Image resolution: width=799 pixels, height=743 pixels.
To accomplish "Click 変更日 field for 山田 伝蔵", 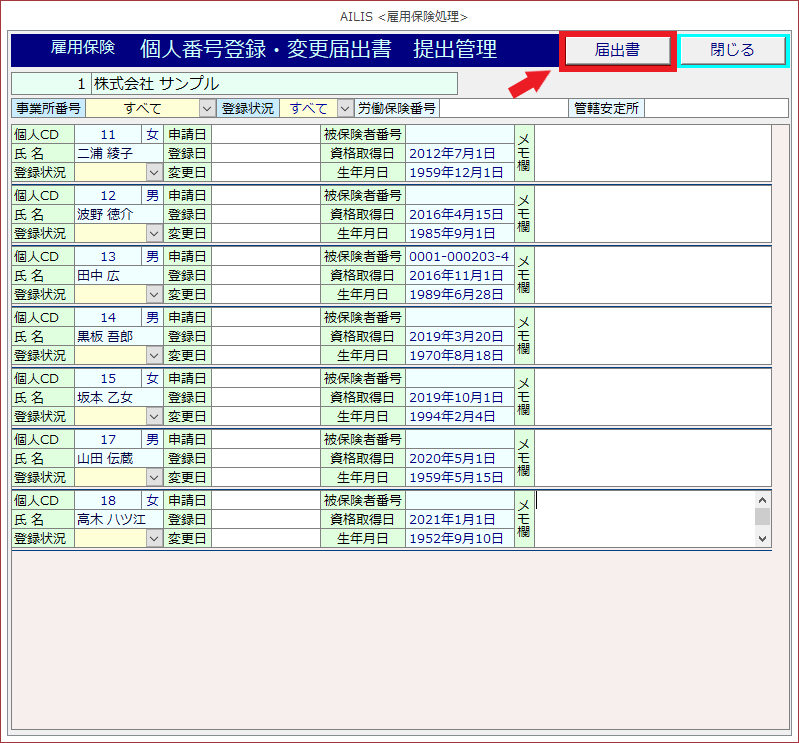I will pos(265,477).
